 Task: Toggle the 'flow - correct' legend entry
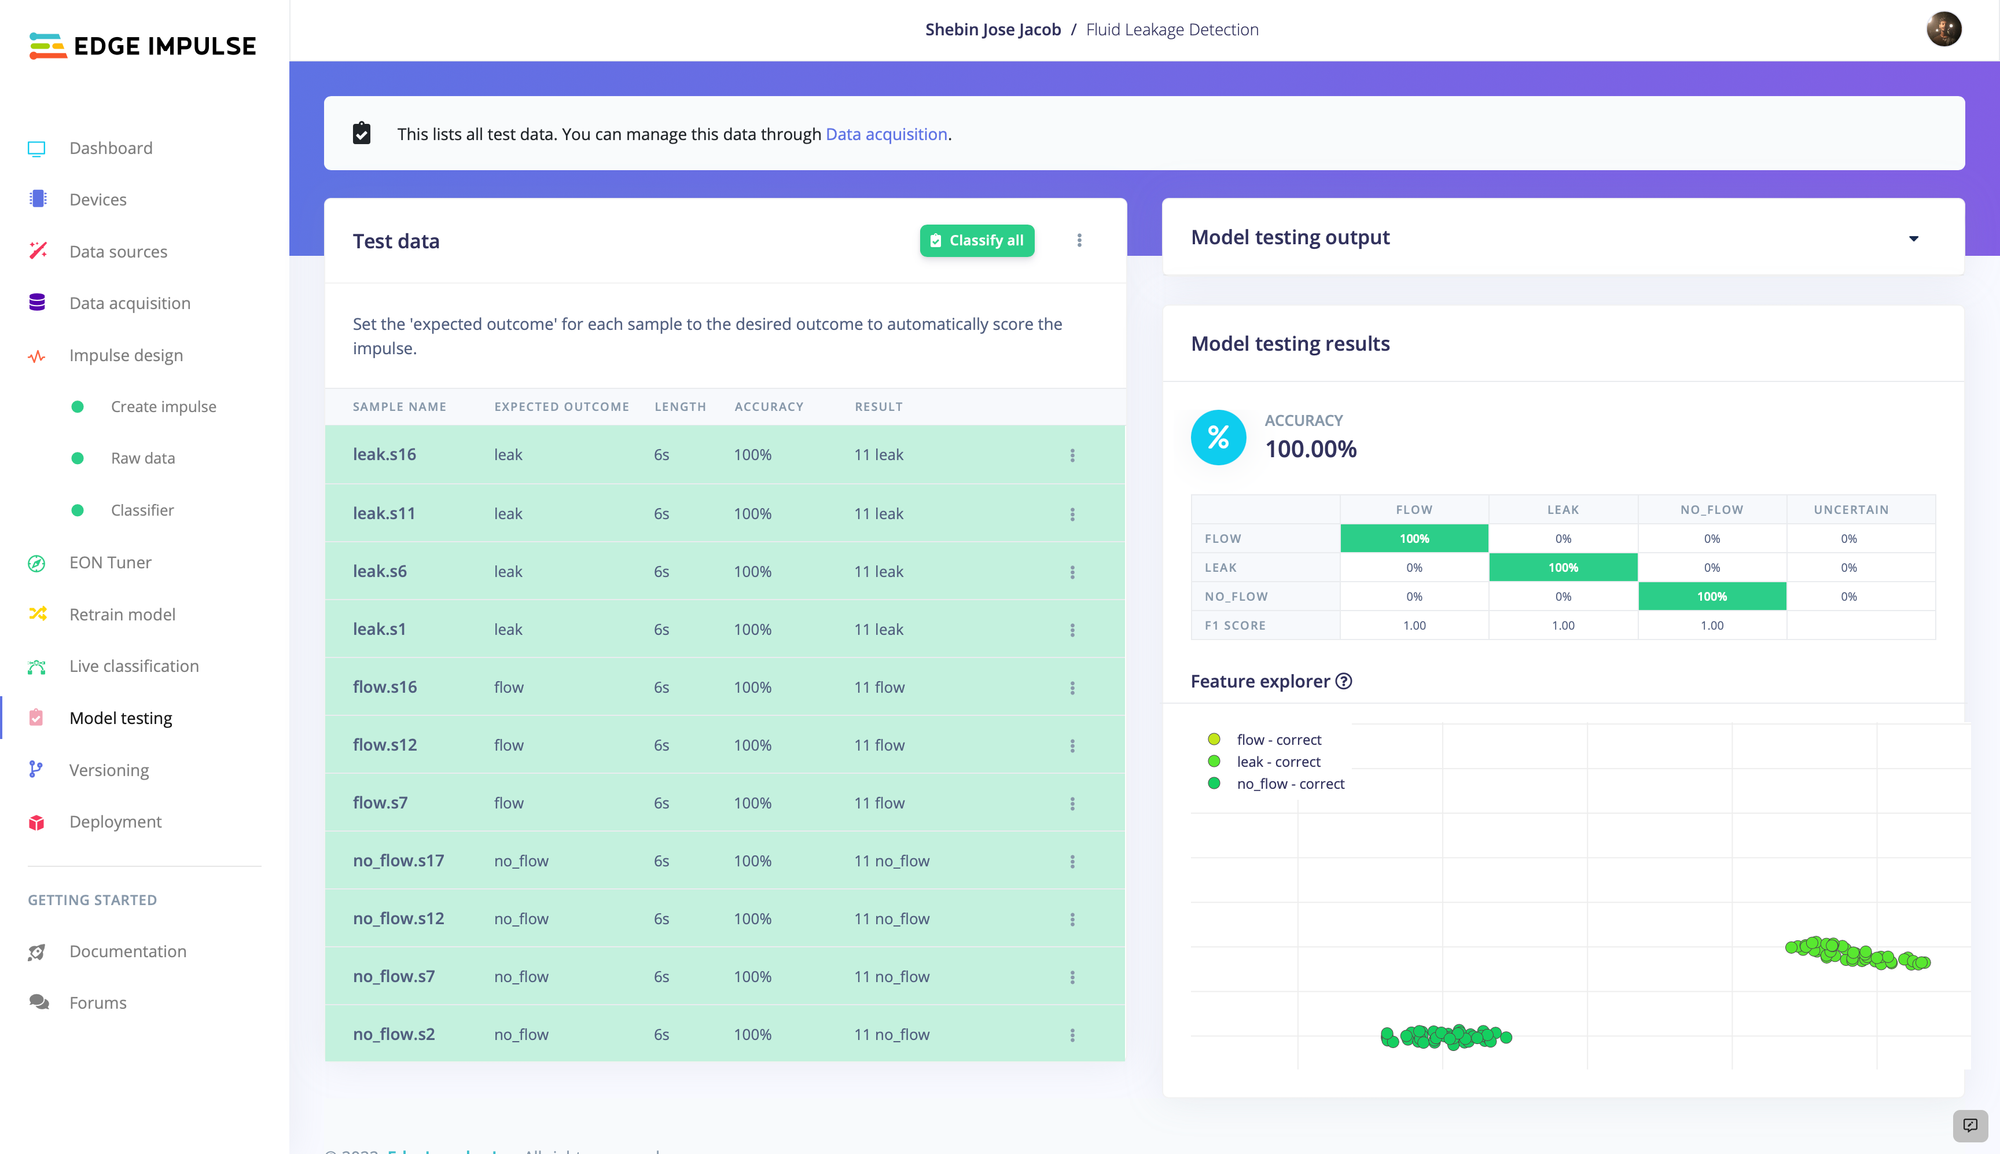[1278, 740]
